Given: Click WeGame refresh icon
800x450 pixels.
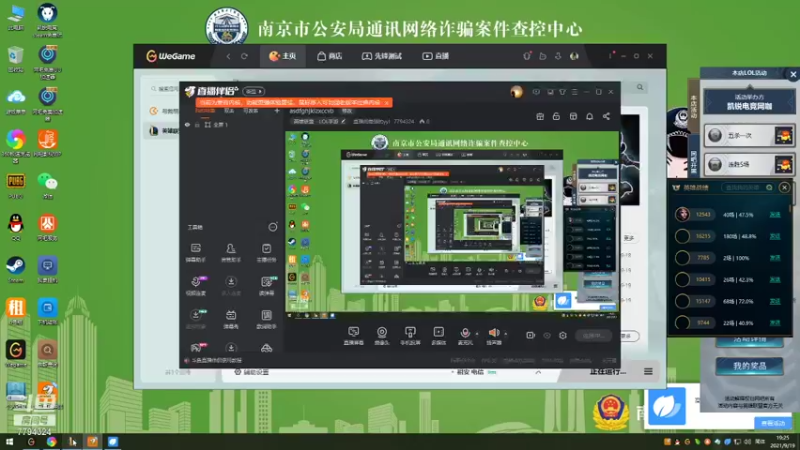Looking at the screenshot, I should (x=244, y=56).
